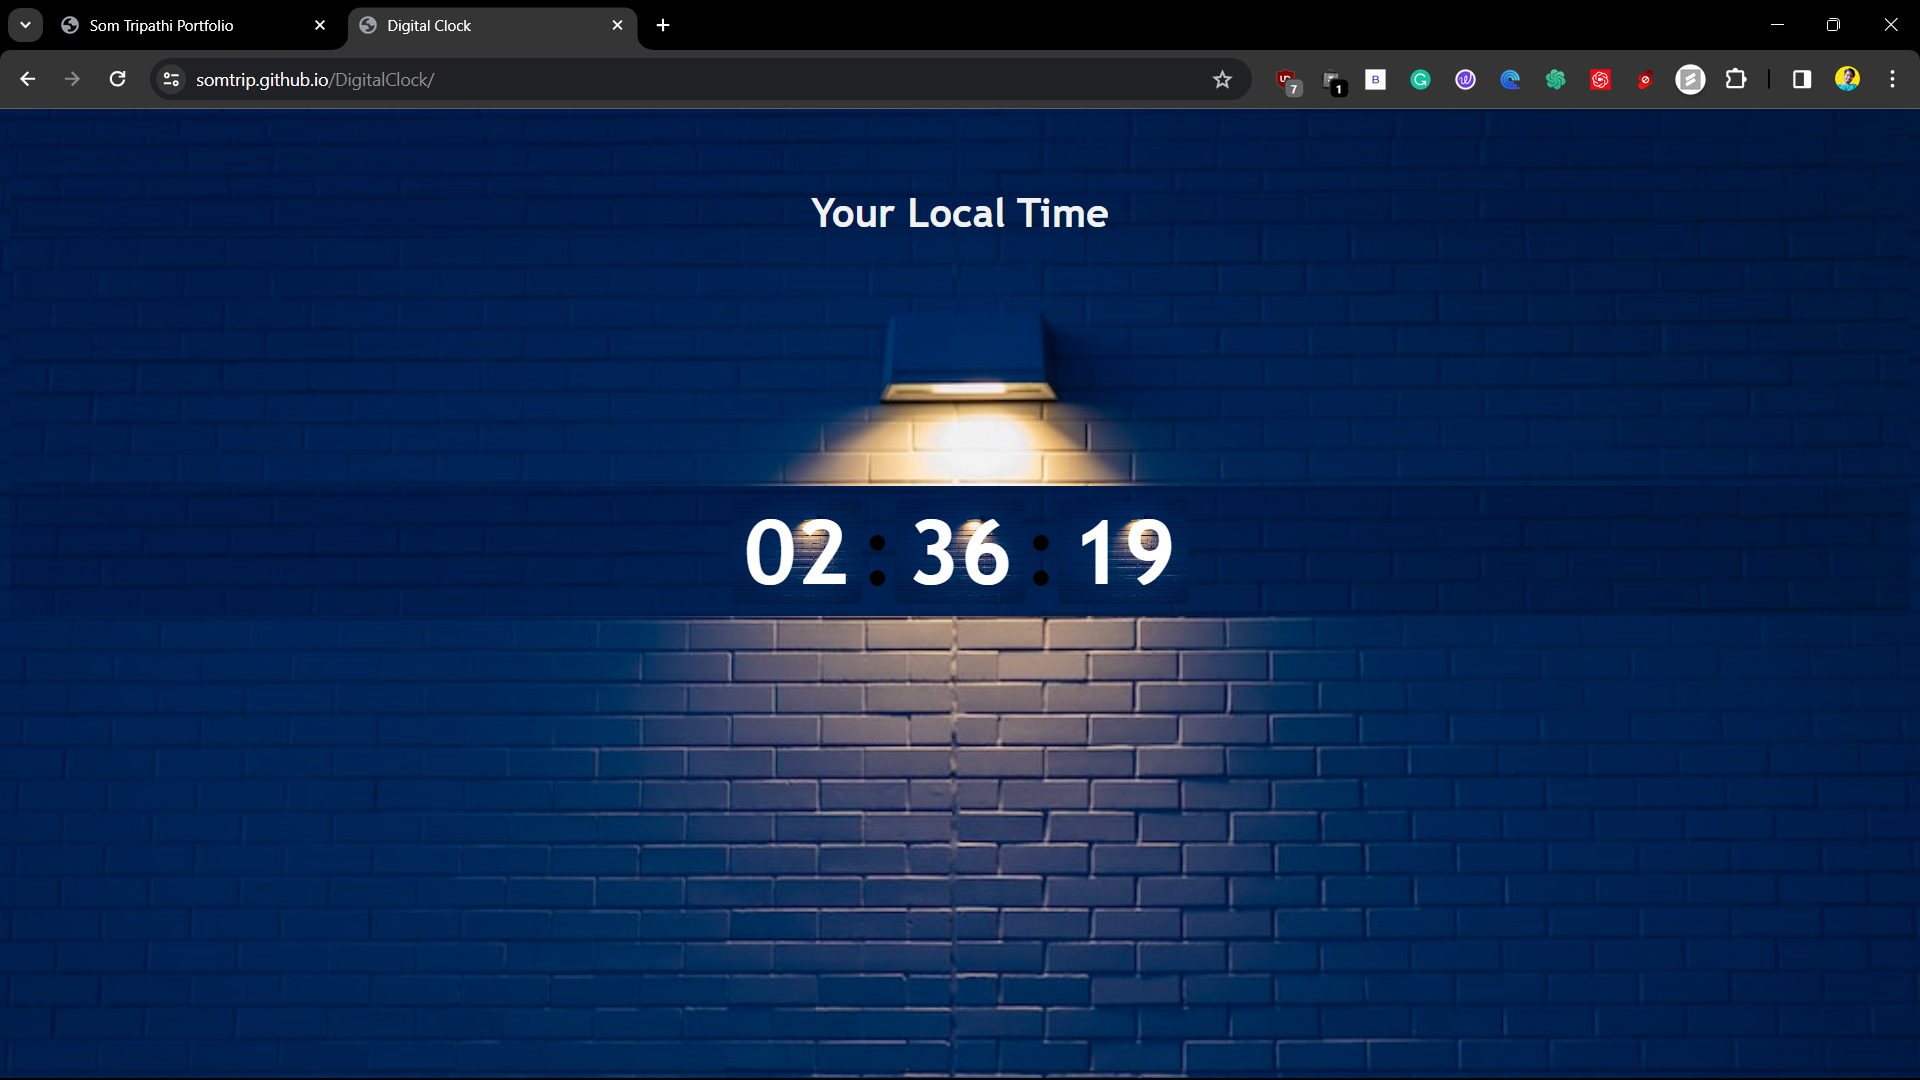Click the purple circular w extension icon
Viewport: 1920px width, 1080px height.
click(1465, 80)
